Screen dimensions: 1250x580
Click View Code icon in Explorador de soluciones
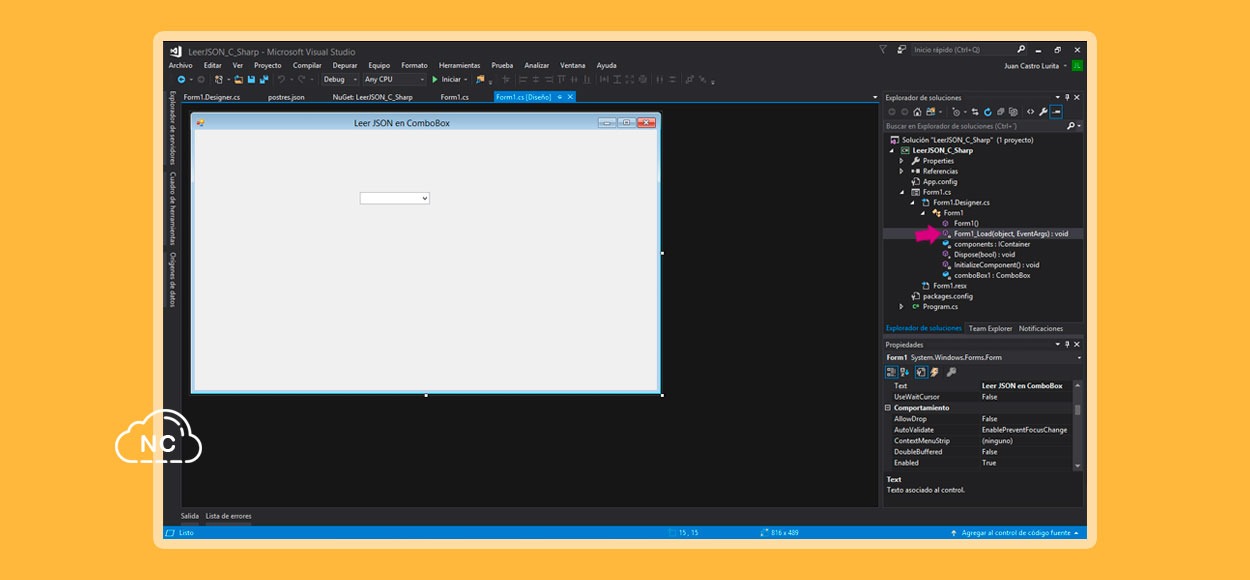coord(1030,112)
